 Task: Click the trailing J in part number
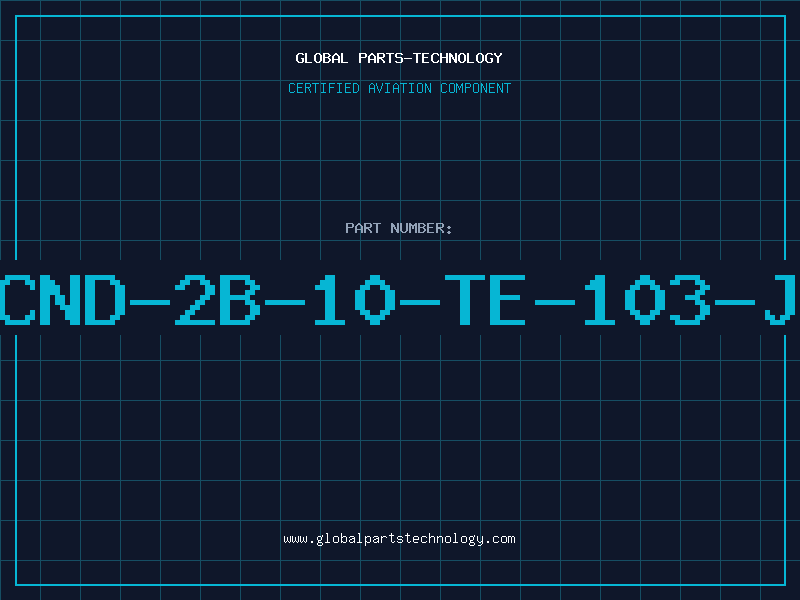780,300
